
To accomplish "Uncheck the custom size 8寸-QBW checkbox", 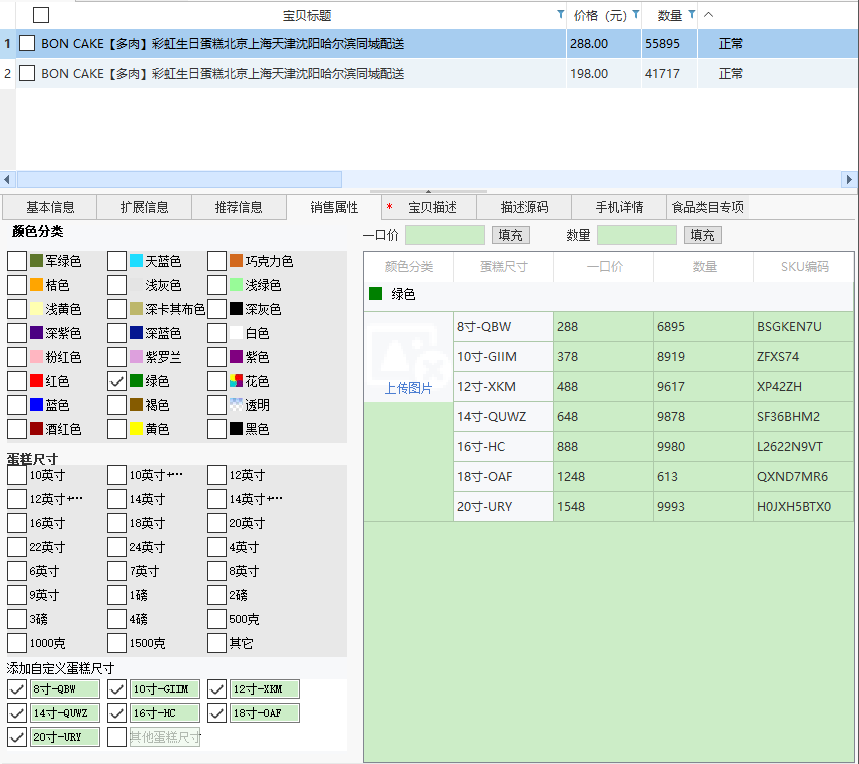I will [17, 689].
